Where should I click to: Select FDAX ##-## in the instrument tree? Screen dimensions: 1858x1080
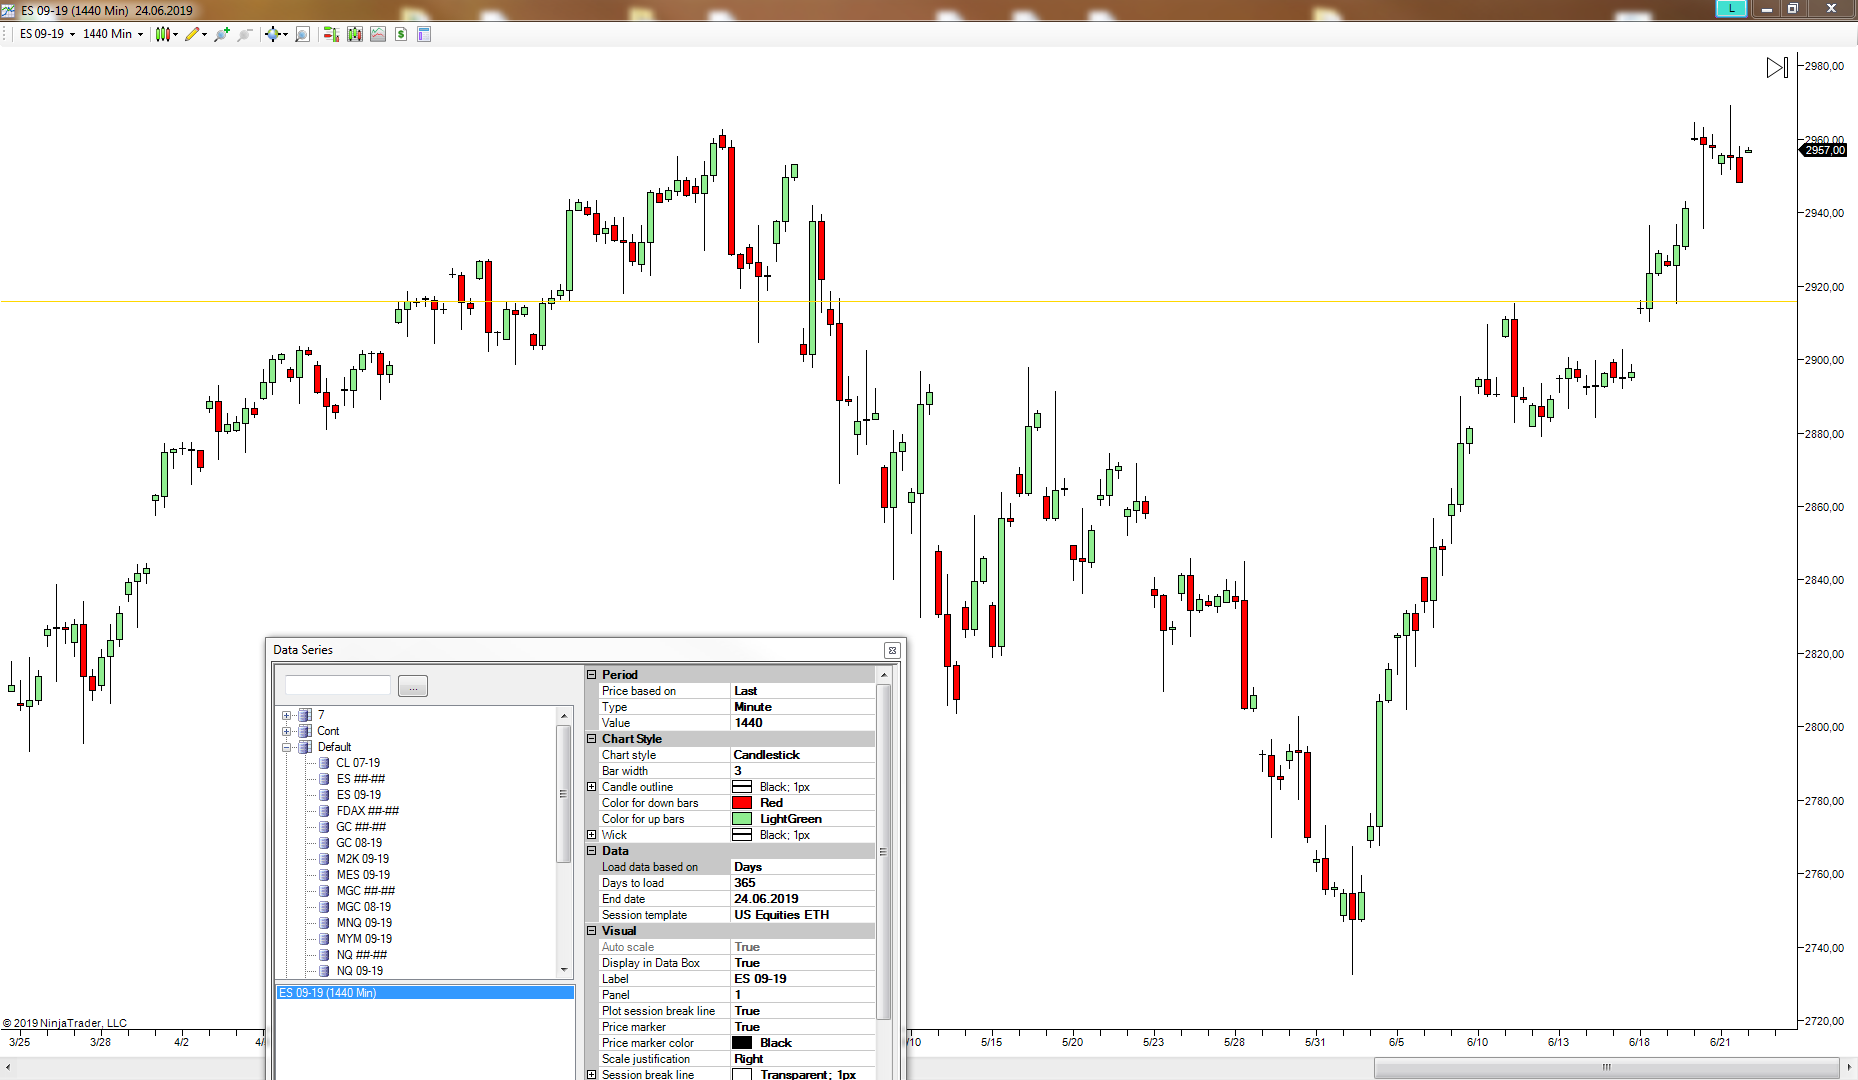click(368, 811)
